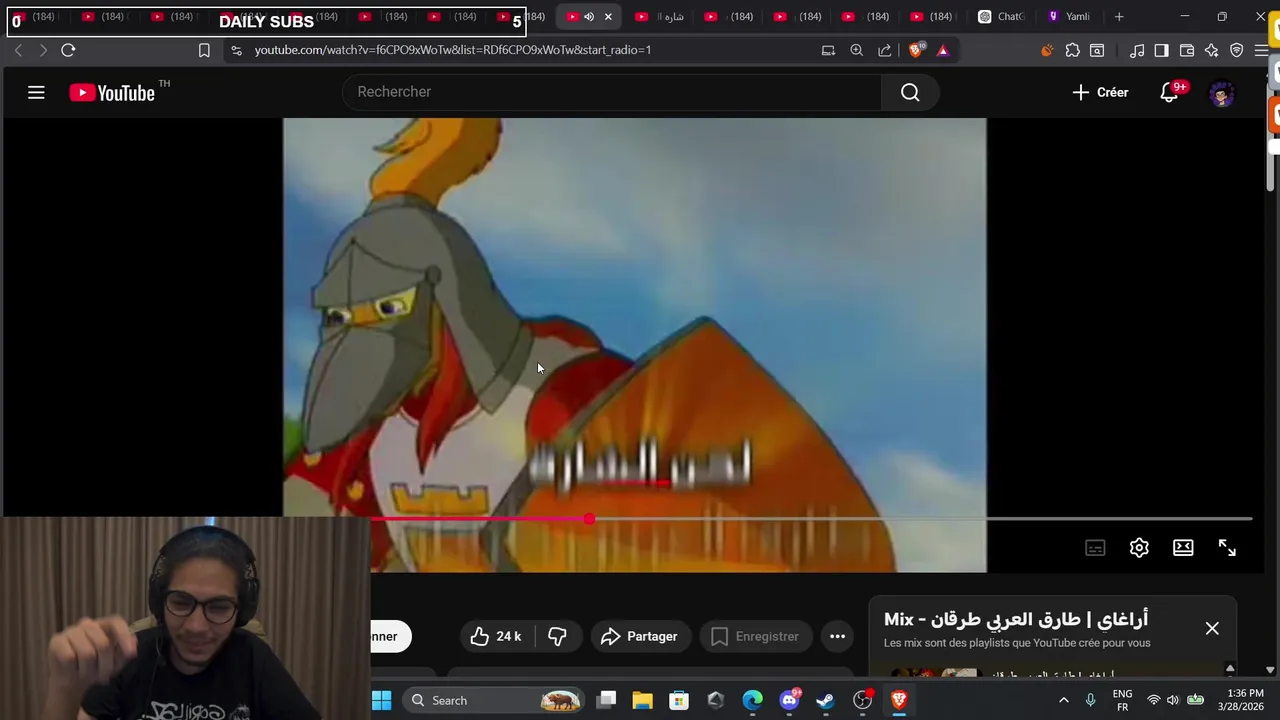This screenshot has height=720, width=1280.
Task: Open Discord from the taskbar
Action: click(x=789, y=700)
